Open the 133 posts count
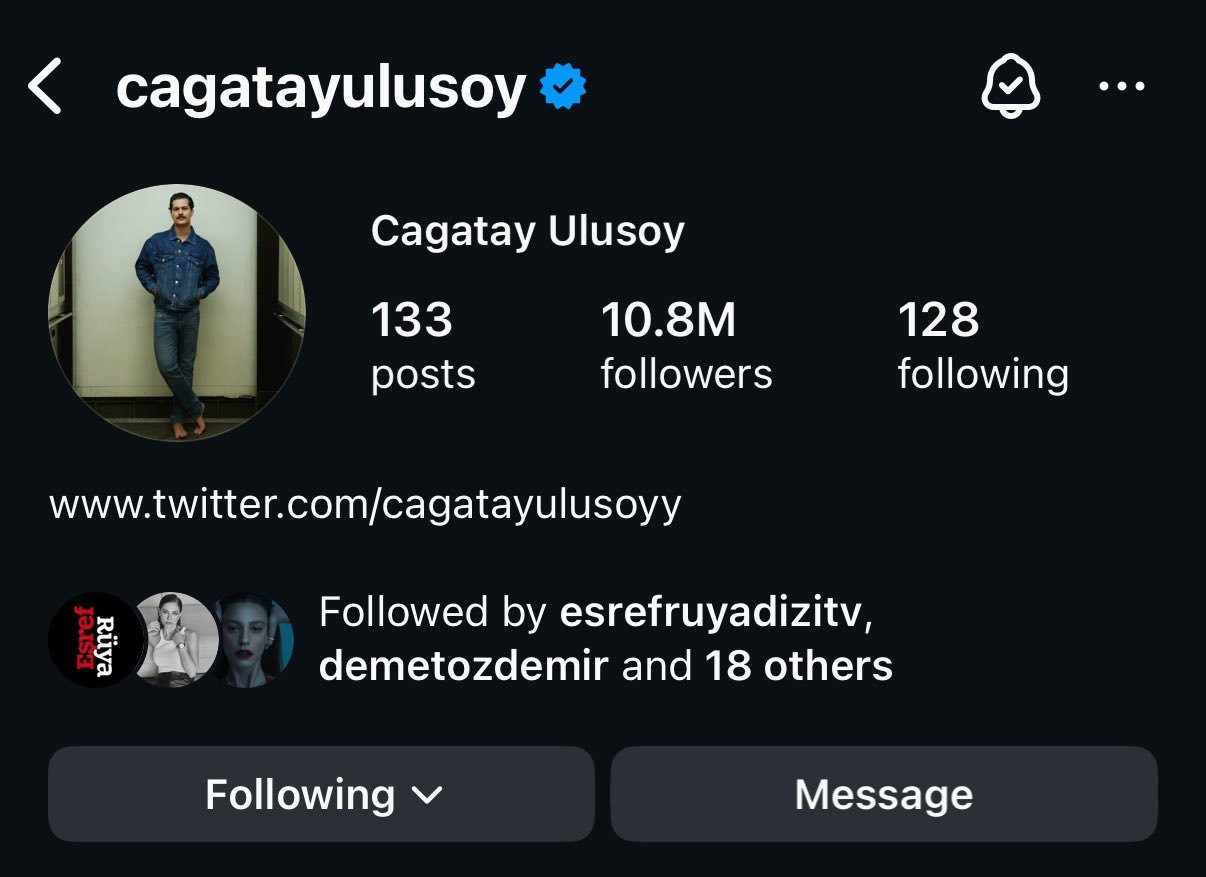 click(422, 346)
